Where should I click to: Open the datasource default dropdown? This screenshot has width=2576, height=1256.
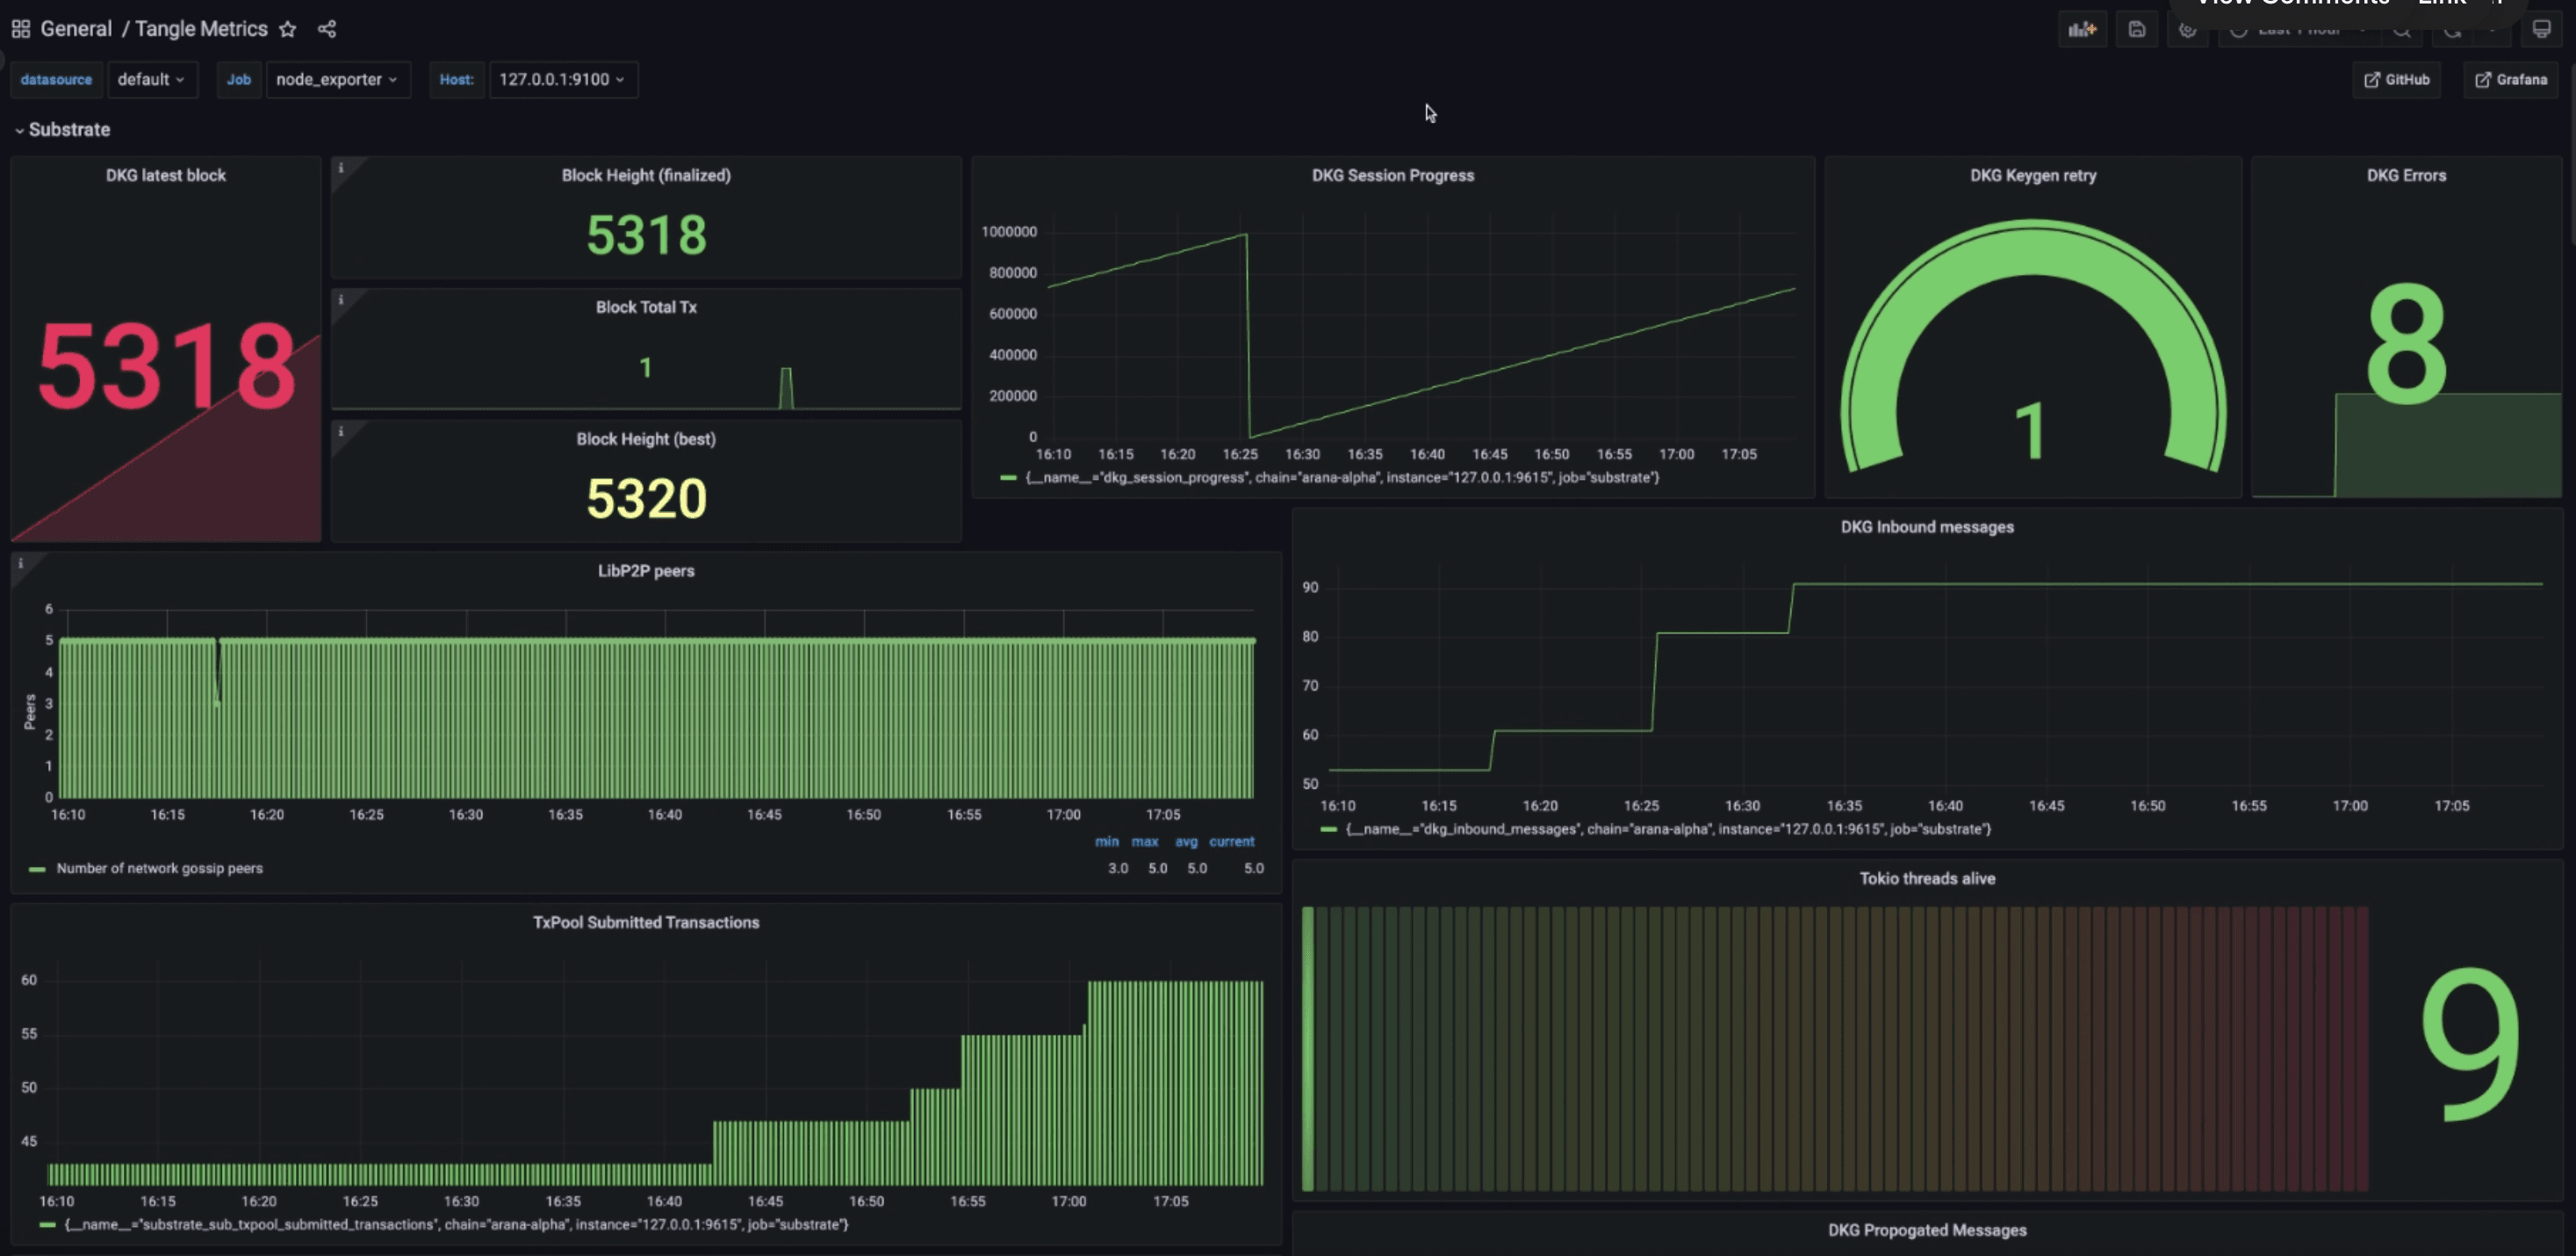click(152, 79)
